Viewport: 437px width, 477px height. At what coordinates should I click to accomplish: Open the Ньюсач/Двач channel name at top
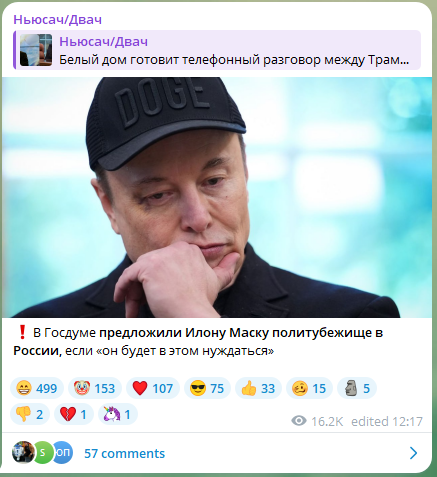pyautogui.click(x=57, y=20)
